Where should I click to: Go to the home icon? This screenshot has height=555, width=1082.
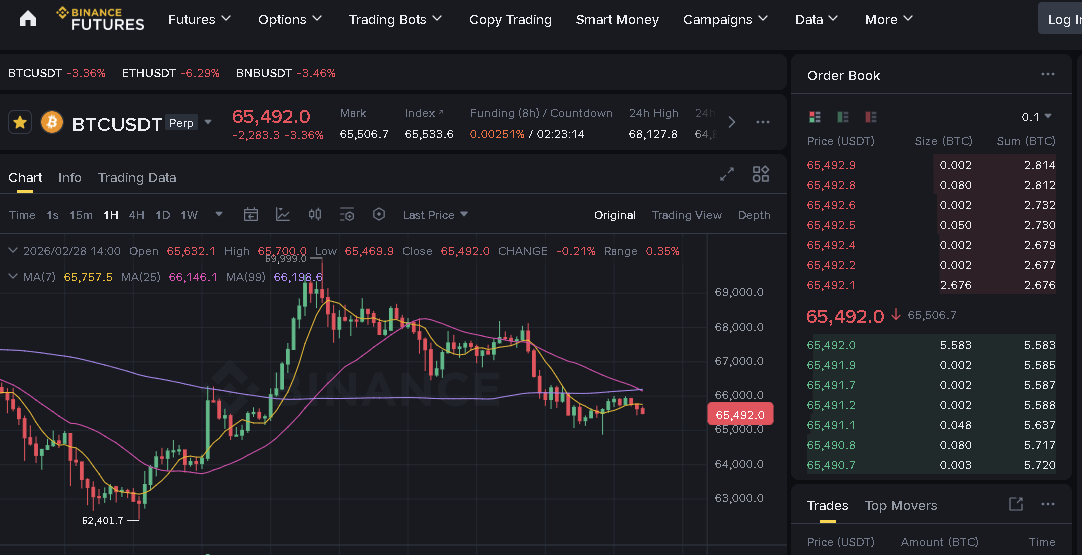[x=28, y=19]
